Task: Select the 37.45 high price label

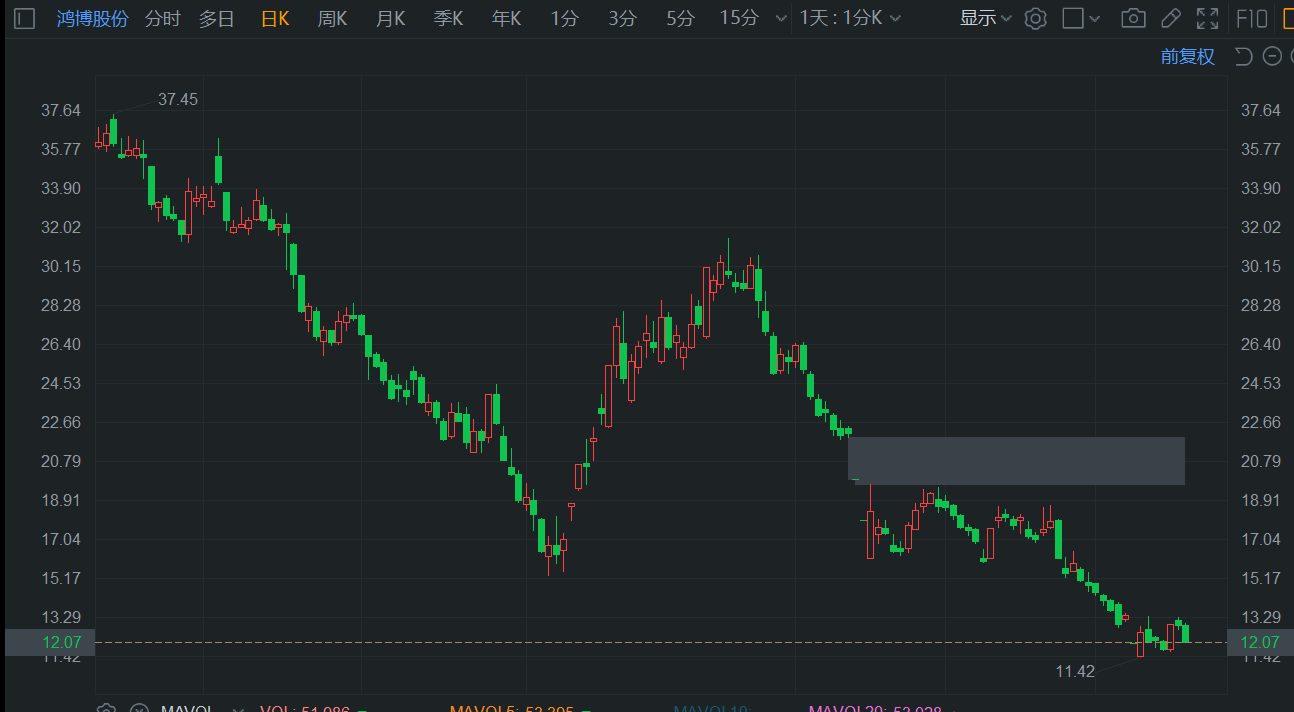Action: tap(178, 99)
